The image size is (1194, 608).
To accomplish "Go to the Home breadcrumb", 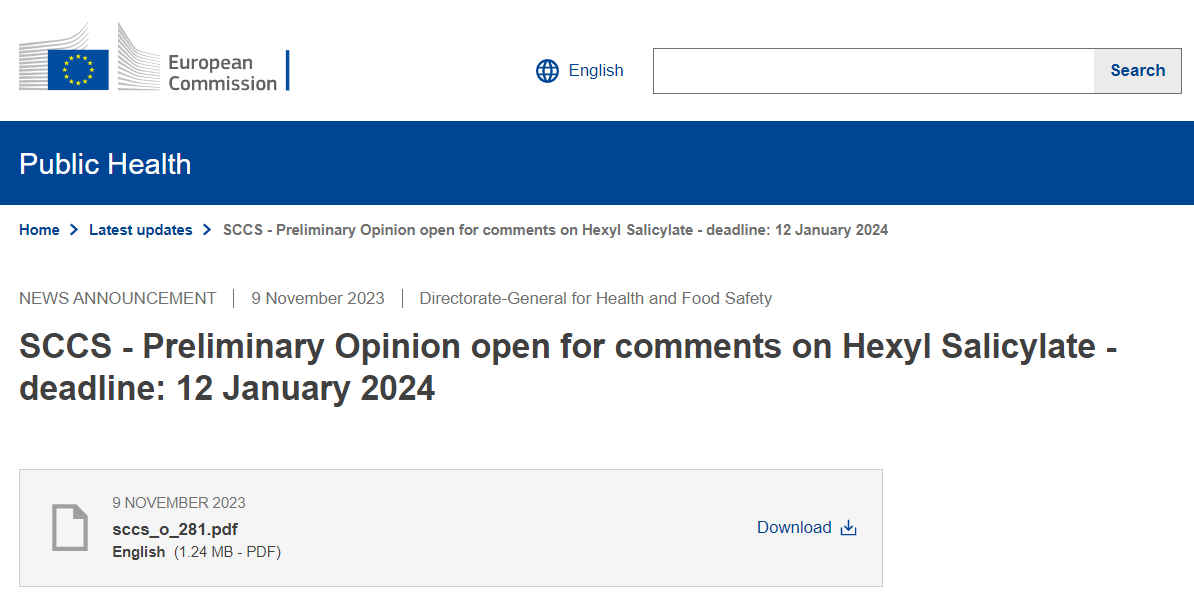I will pos(39,230).
